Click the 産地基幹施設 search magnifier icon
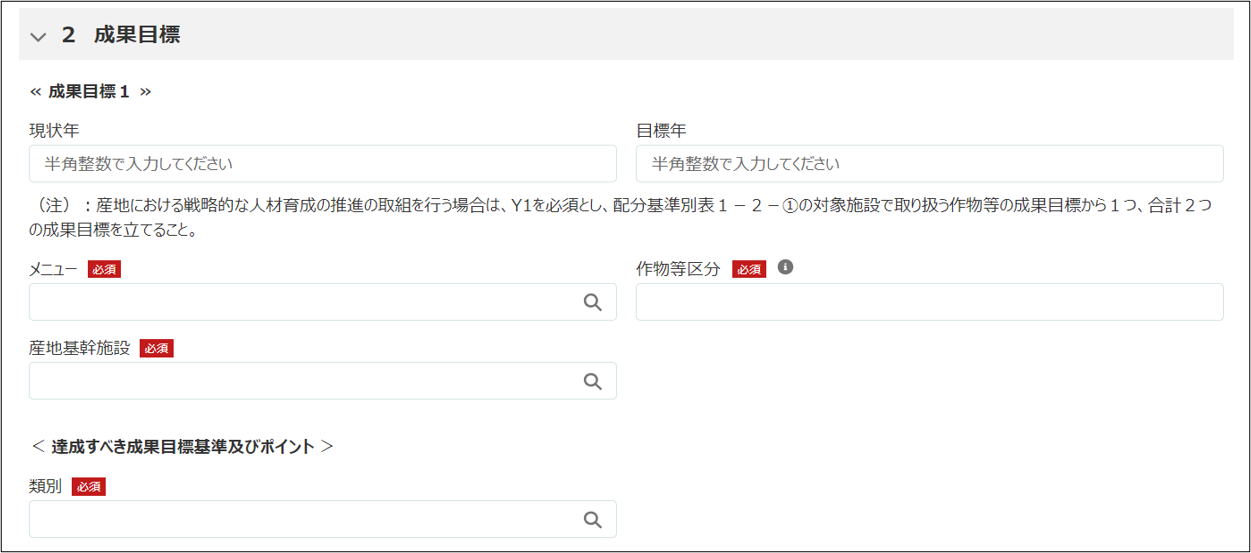This screenshot has width=1251, height=553. (x=592, y=381)
